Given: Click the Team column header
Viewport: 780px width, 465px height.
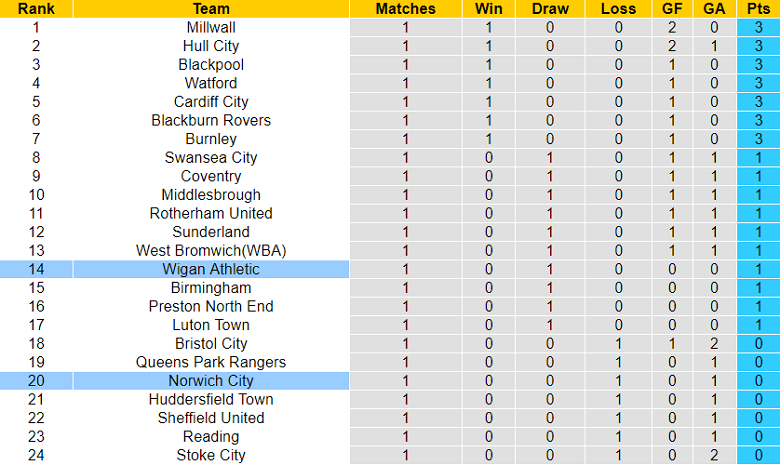Looking at the screenshot, I should (x=211, y=9).
